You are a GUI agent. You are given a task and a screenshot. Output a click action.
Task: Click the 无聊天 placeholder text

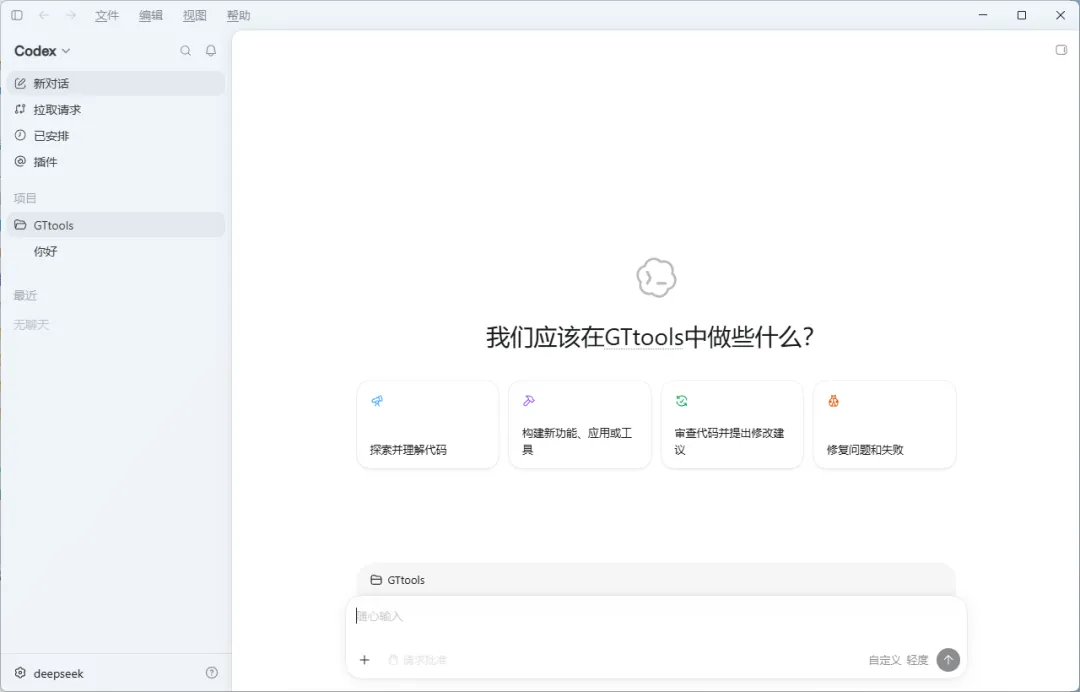[x=31, y=324]
